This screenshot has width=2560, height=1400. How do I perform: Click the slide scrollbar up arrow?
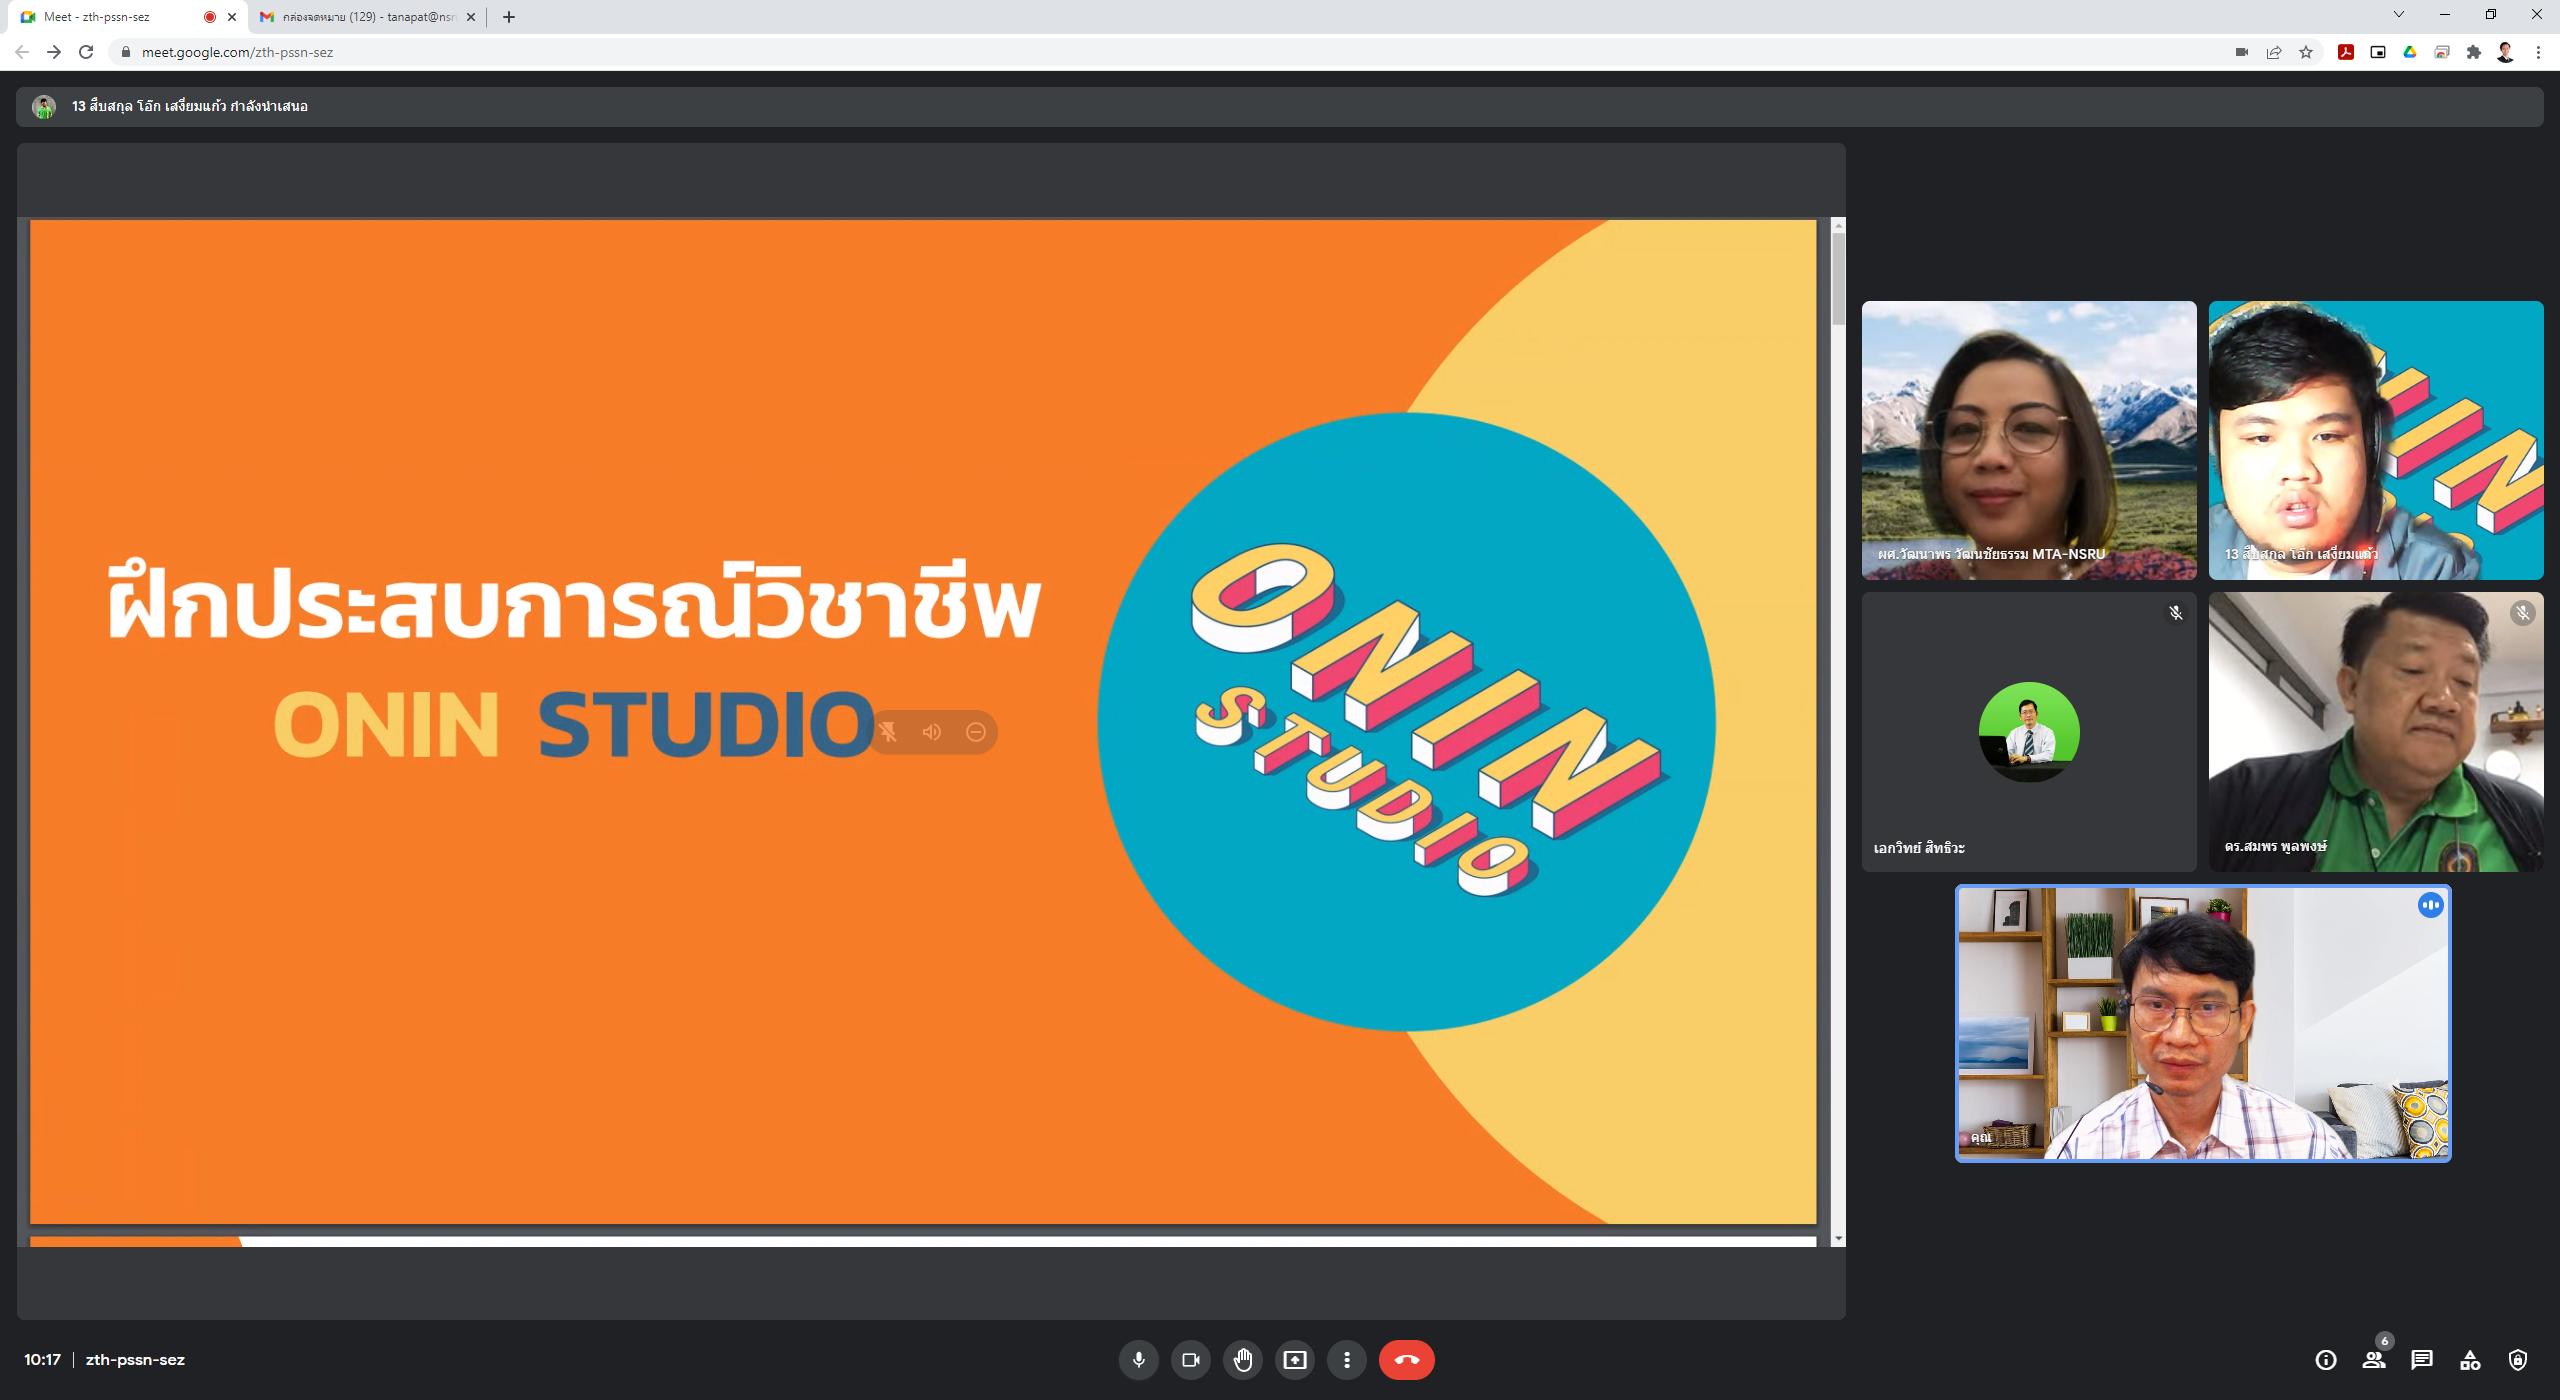click(x=1838, y=226)
